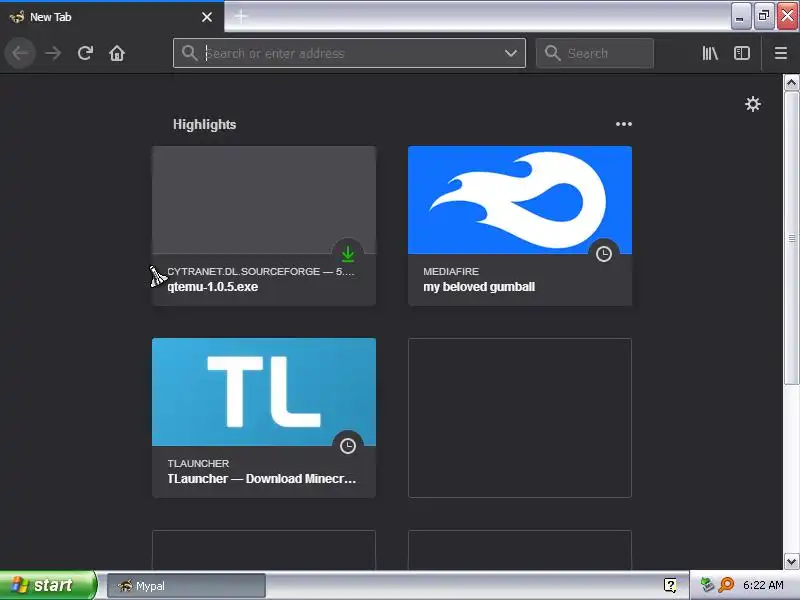This screenshot has height=600, width=800.
Task: Open 'TLauncher — Download Minecr…' title link
Action: [x=262, y=479]
